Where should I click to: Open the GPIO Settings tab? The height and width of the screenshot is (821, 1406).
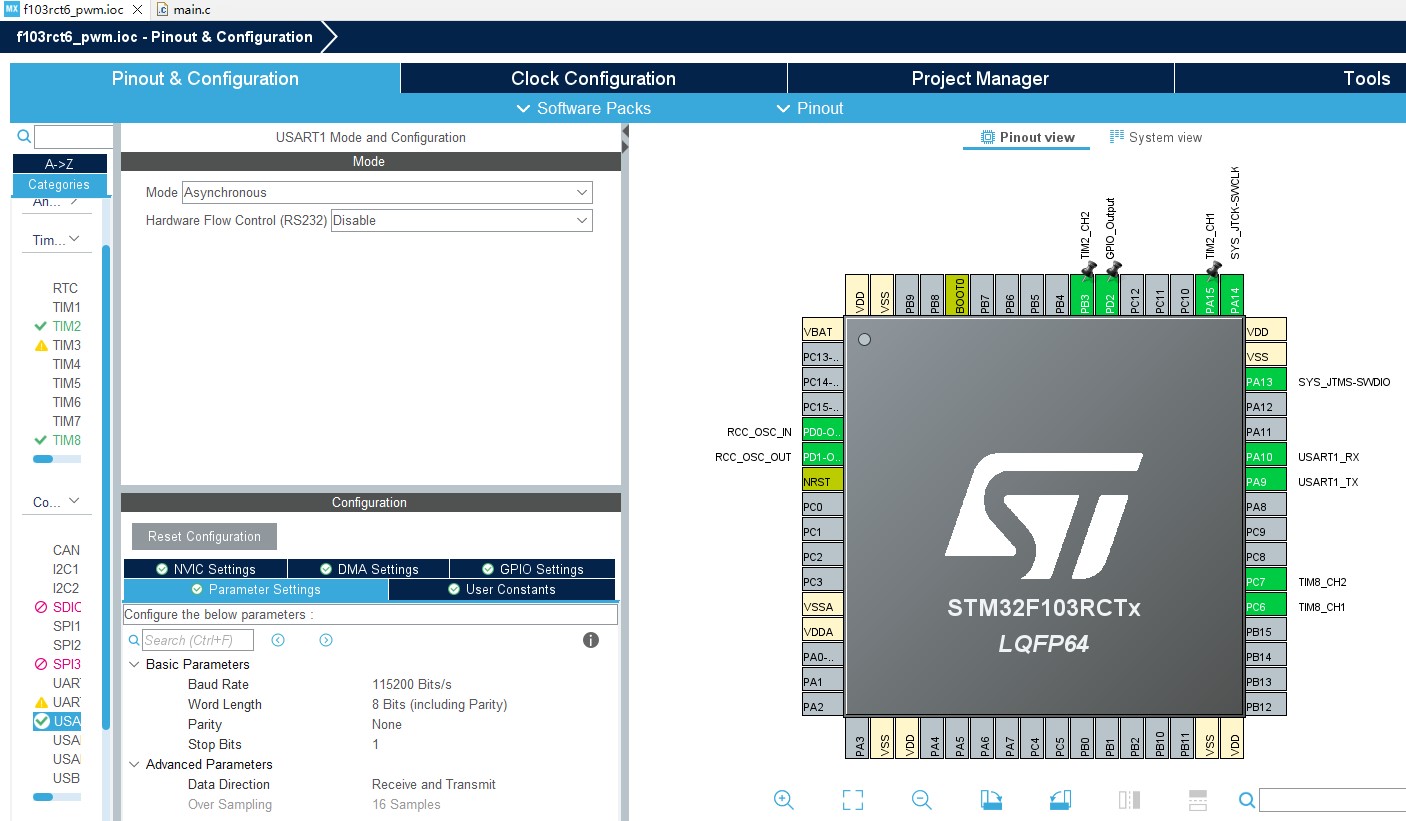click(x=532, y=569)
